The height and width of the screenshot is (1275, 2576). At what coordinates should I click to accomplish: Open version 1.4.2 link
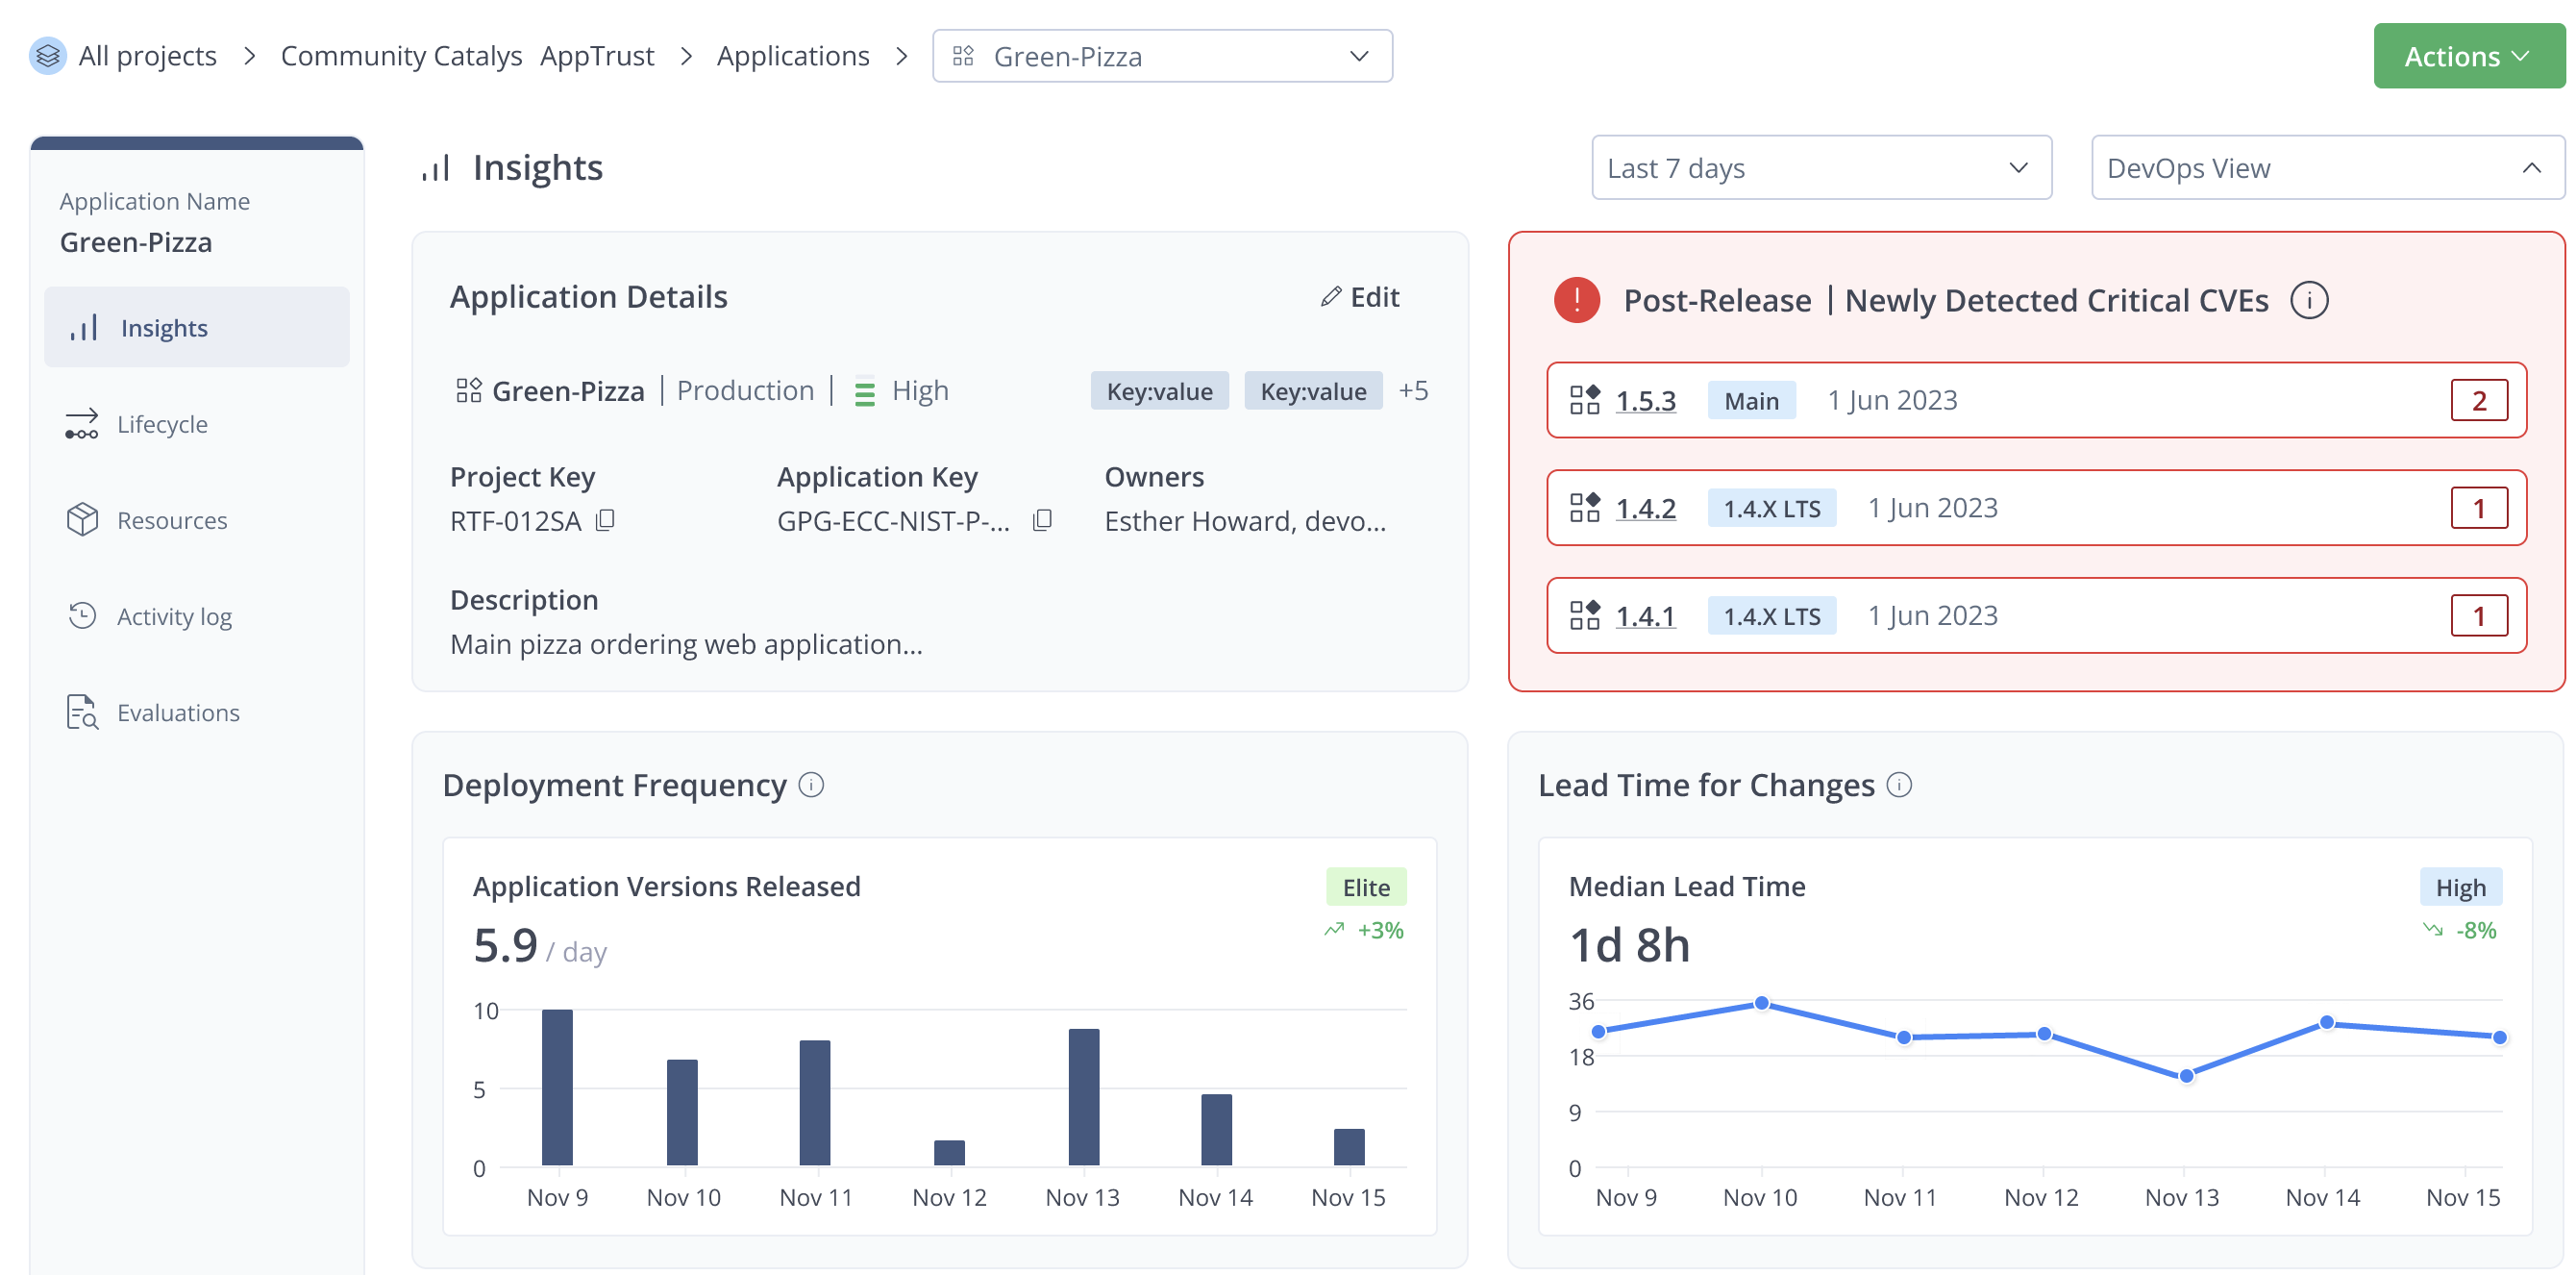coord(1645,508)
